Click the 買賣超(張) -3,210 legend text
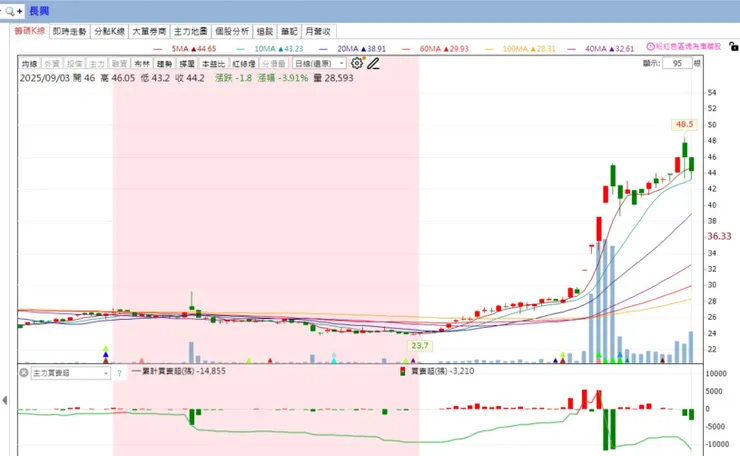The image size is (740, 456). (x=442, y=371)
